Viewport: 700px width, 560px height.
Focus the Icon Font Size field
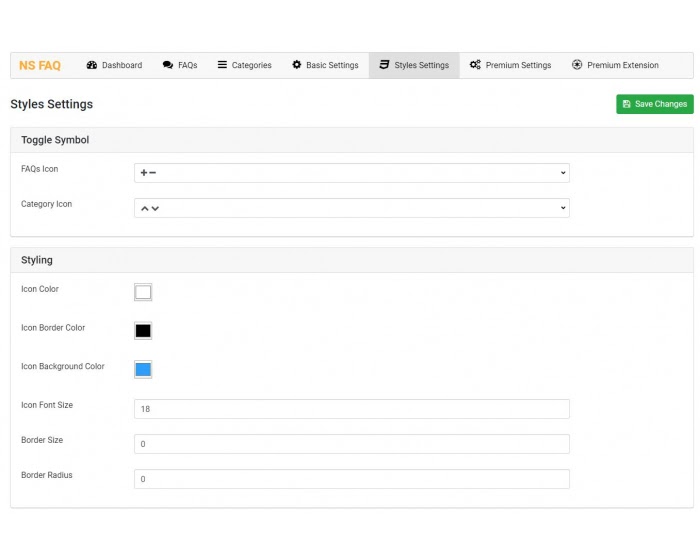pos(351,409)
